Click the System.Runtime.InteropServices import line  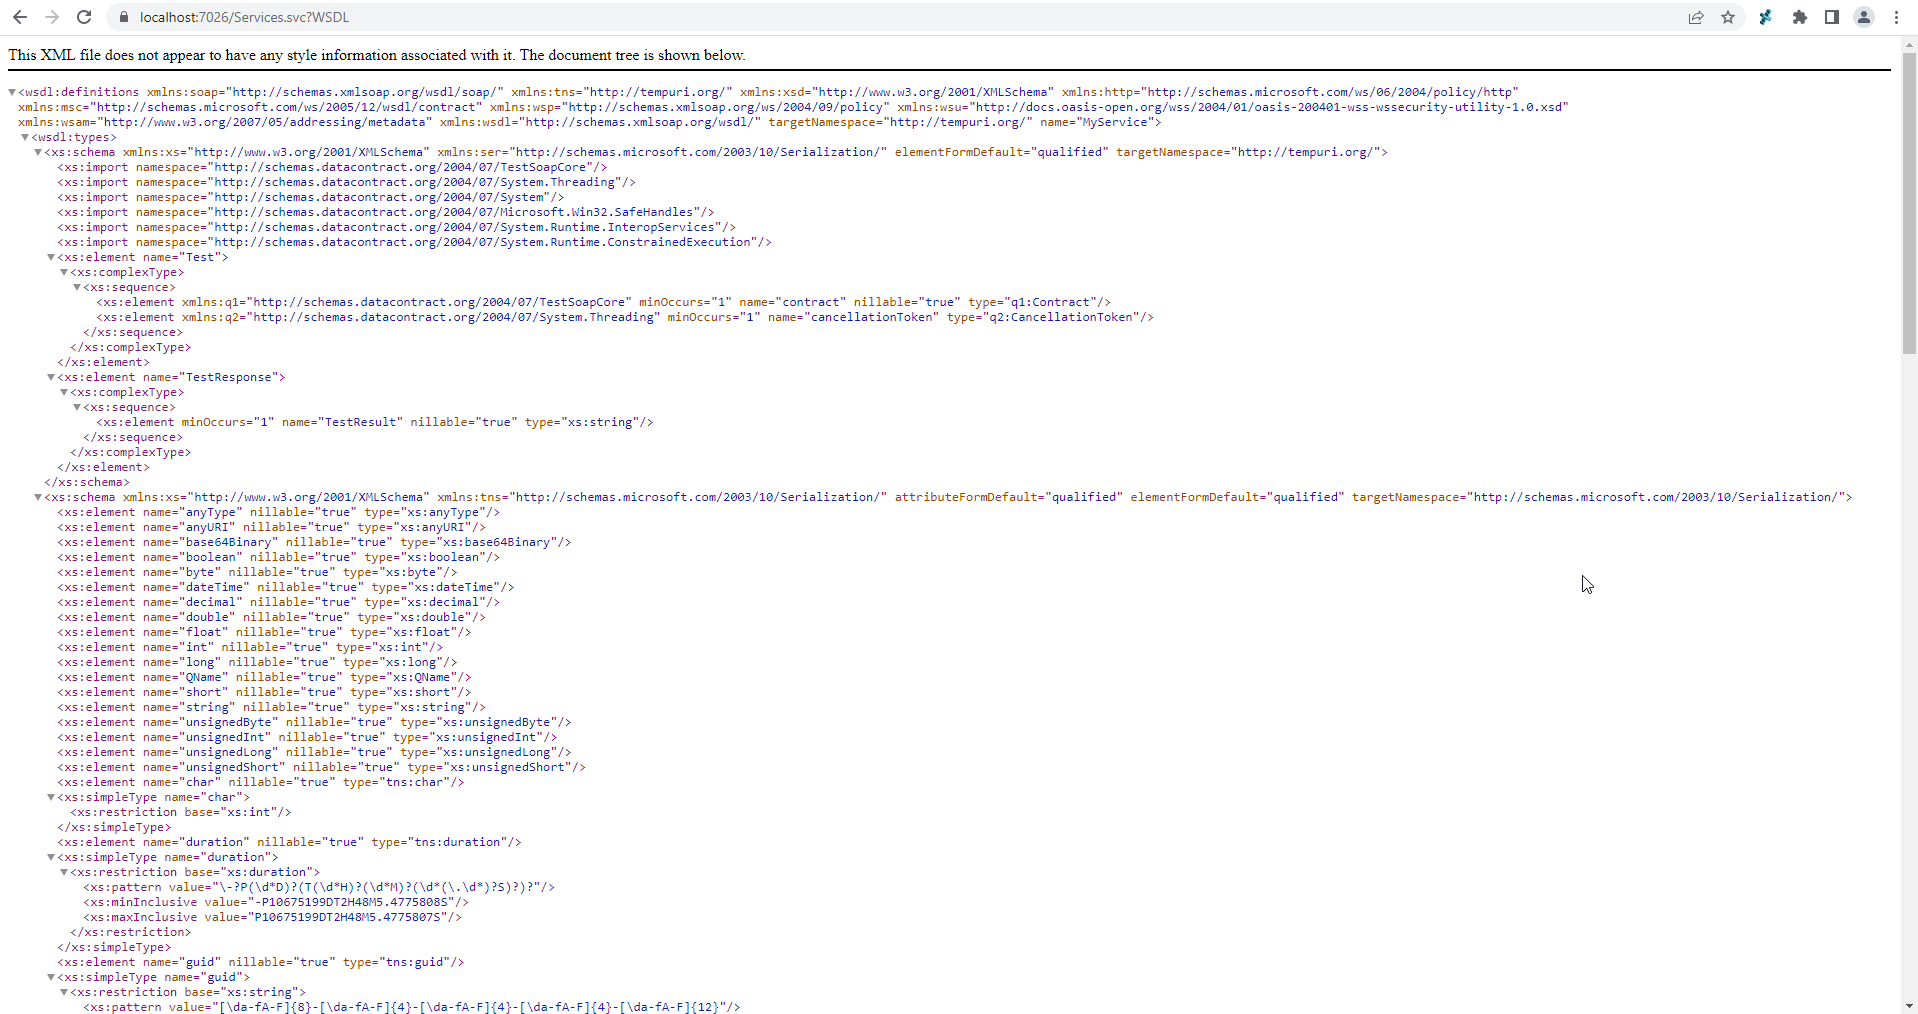pos(396,227)
